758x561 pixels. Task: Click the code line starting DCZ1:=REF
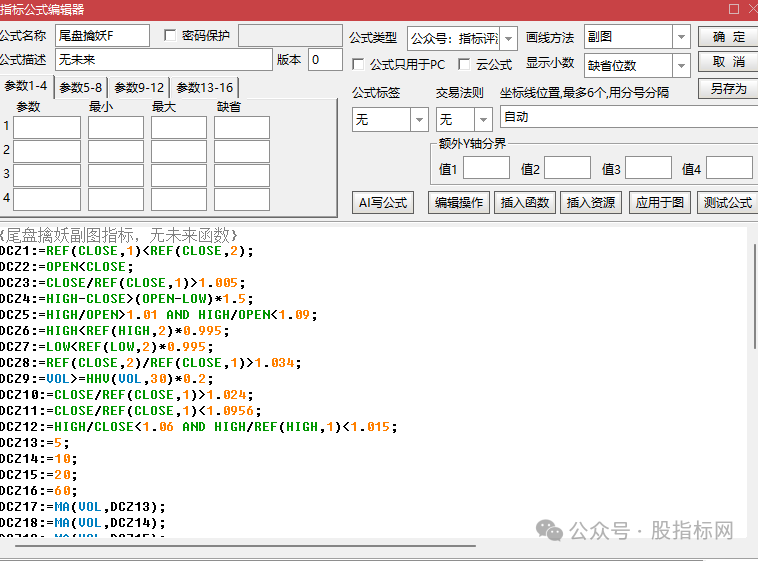point(127,251)
